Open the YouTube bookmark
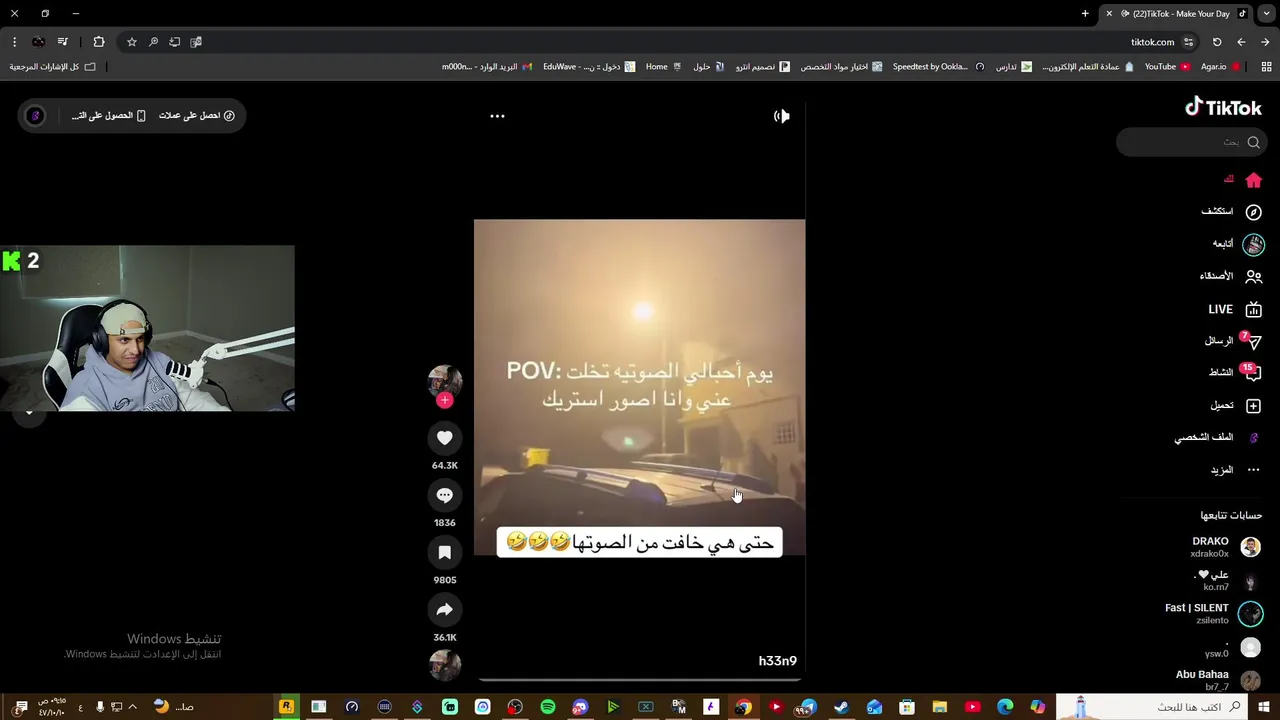1280x720 pixels. tap(1167, 67)
